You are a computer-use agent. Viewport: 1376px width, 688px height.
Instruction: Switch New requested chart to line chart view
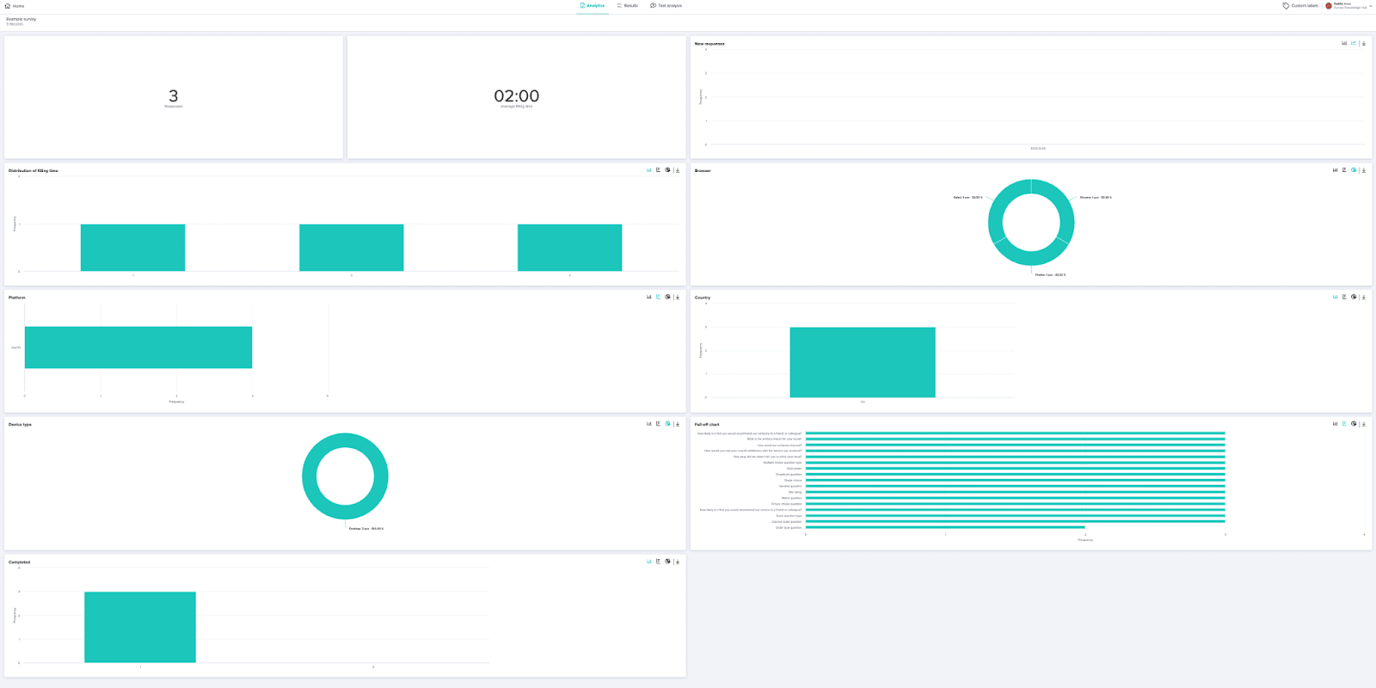tap(1352, 42)
